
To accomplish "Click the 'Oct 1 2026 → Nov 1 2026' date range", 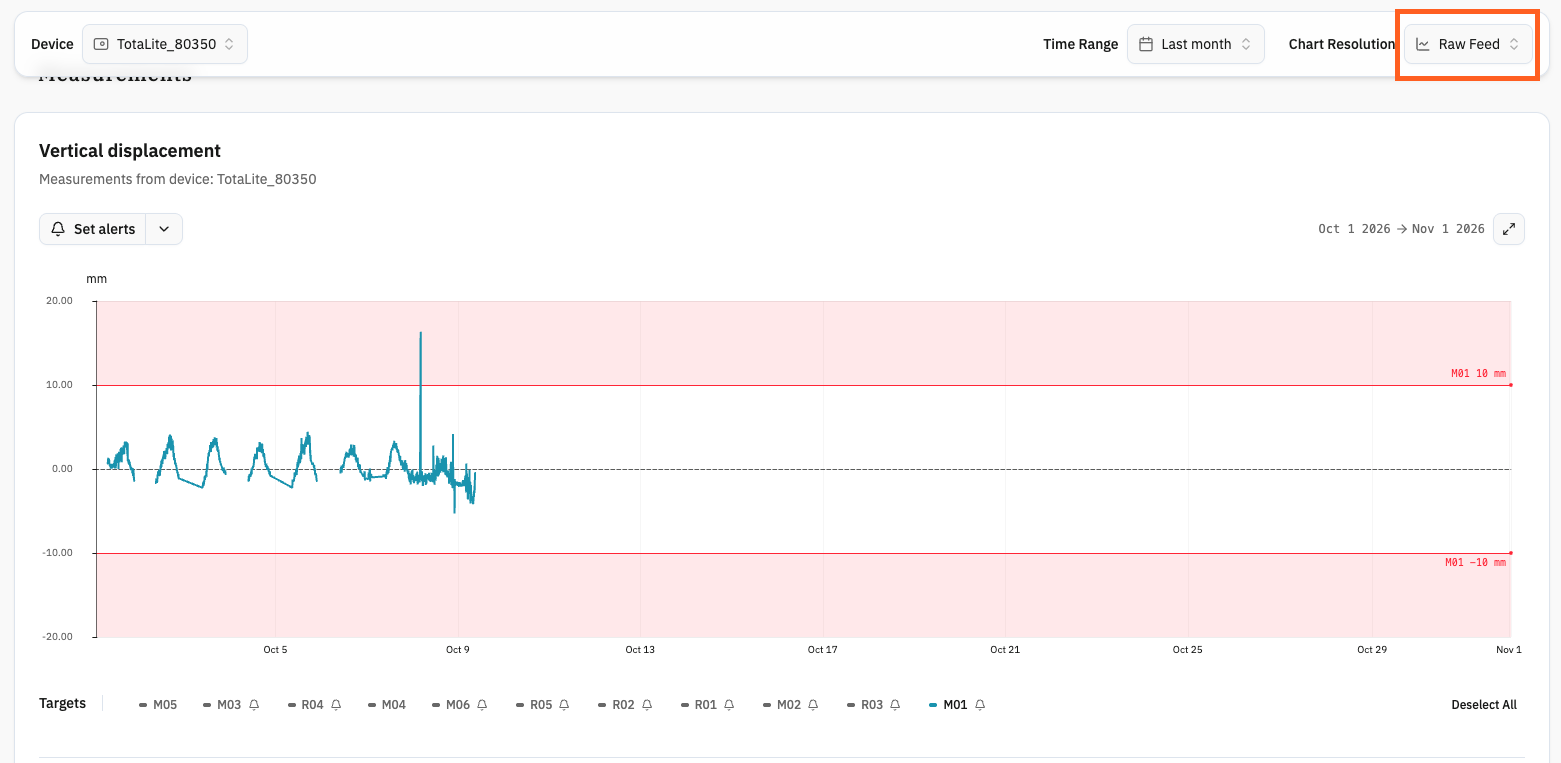I will [x=1401, y=229].
